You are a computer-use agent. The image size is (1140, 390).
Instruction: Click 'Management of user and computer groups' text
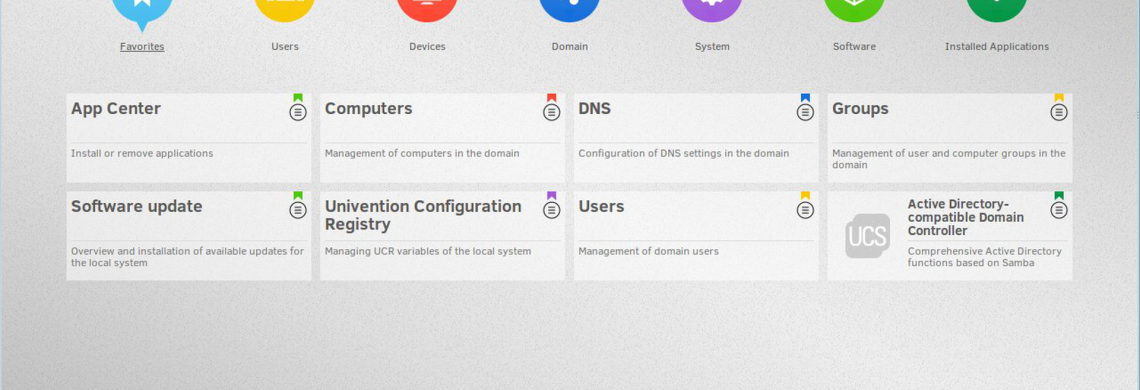[x=949, y=159]
